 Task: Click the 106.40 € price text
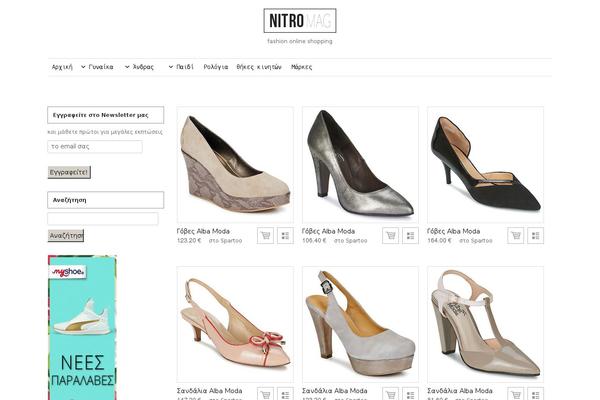click(x=314, y=241)
